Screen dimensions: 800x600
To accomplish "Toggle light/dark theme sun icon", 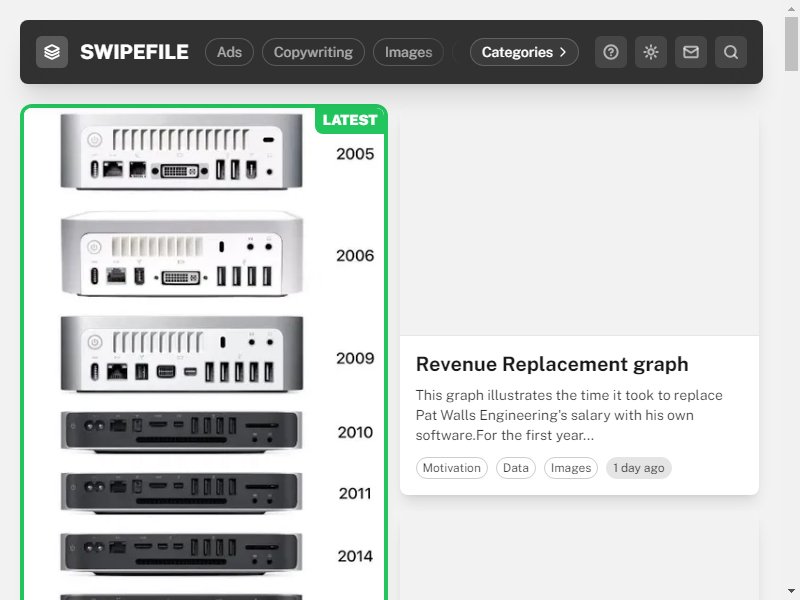I will click(651, 52).
